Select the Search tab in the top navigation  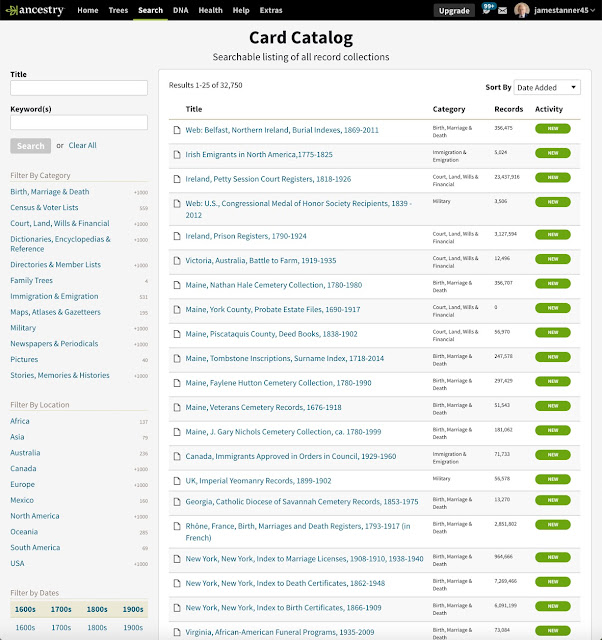pyautogui.click(x=150, y=10)
